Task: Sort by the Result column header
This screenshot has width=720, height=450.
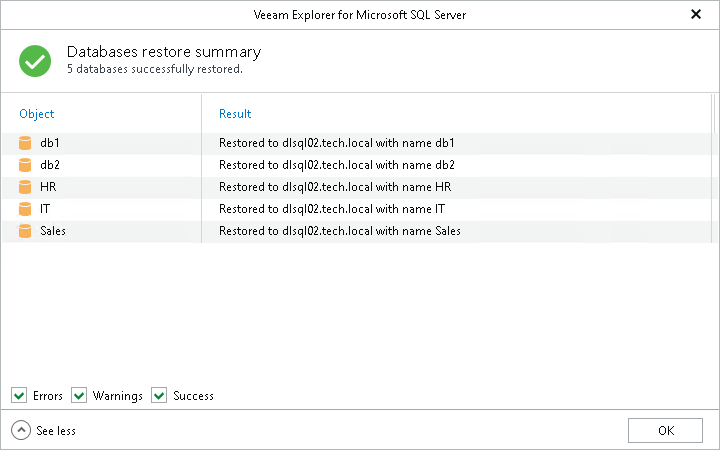Action: coord(235,114)
